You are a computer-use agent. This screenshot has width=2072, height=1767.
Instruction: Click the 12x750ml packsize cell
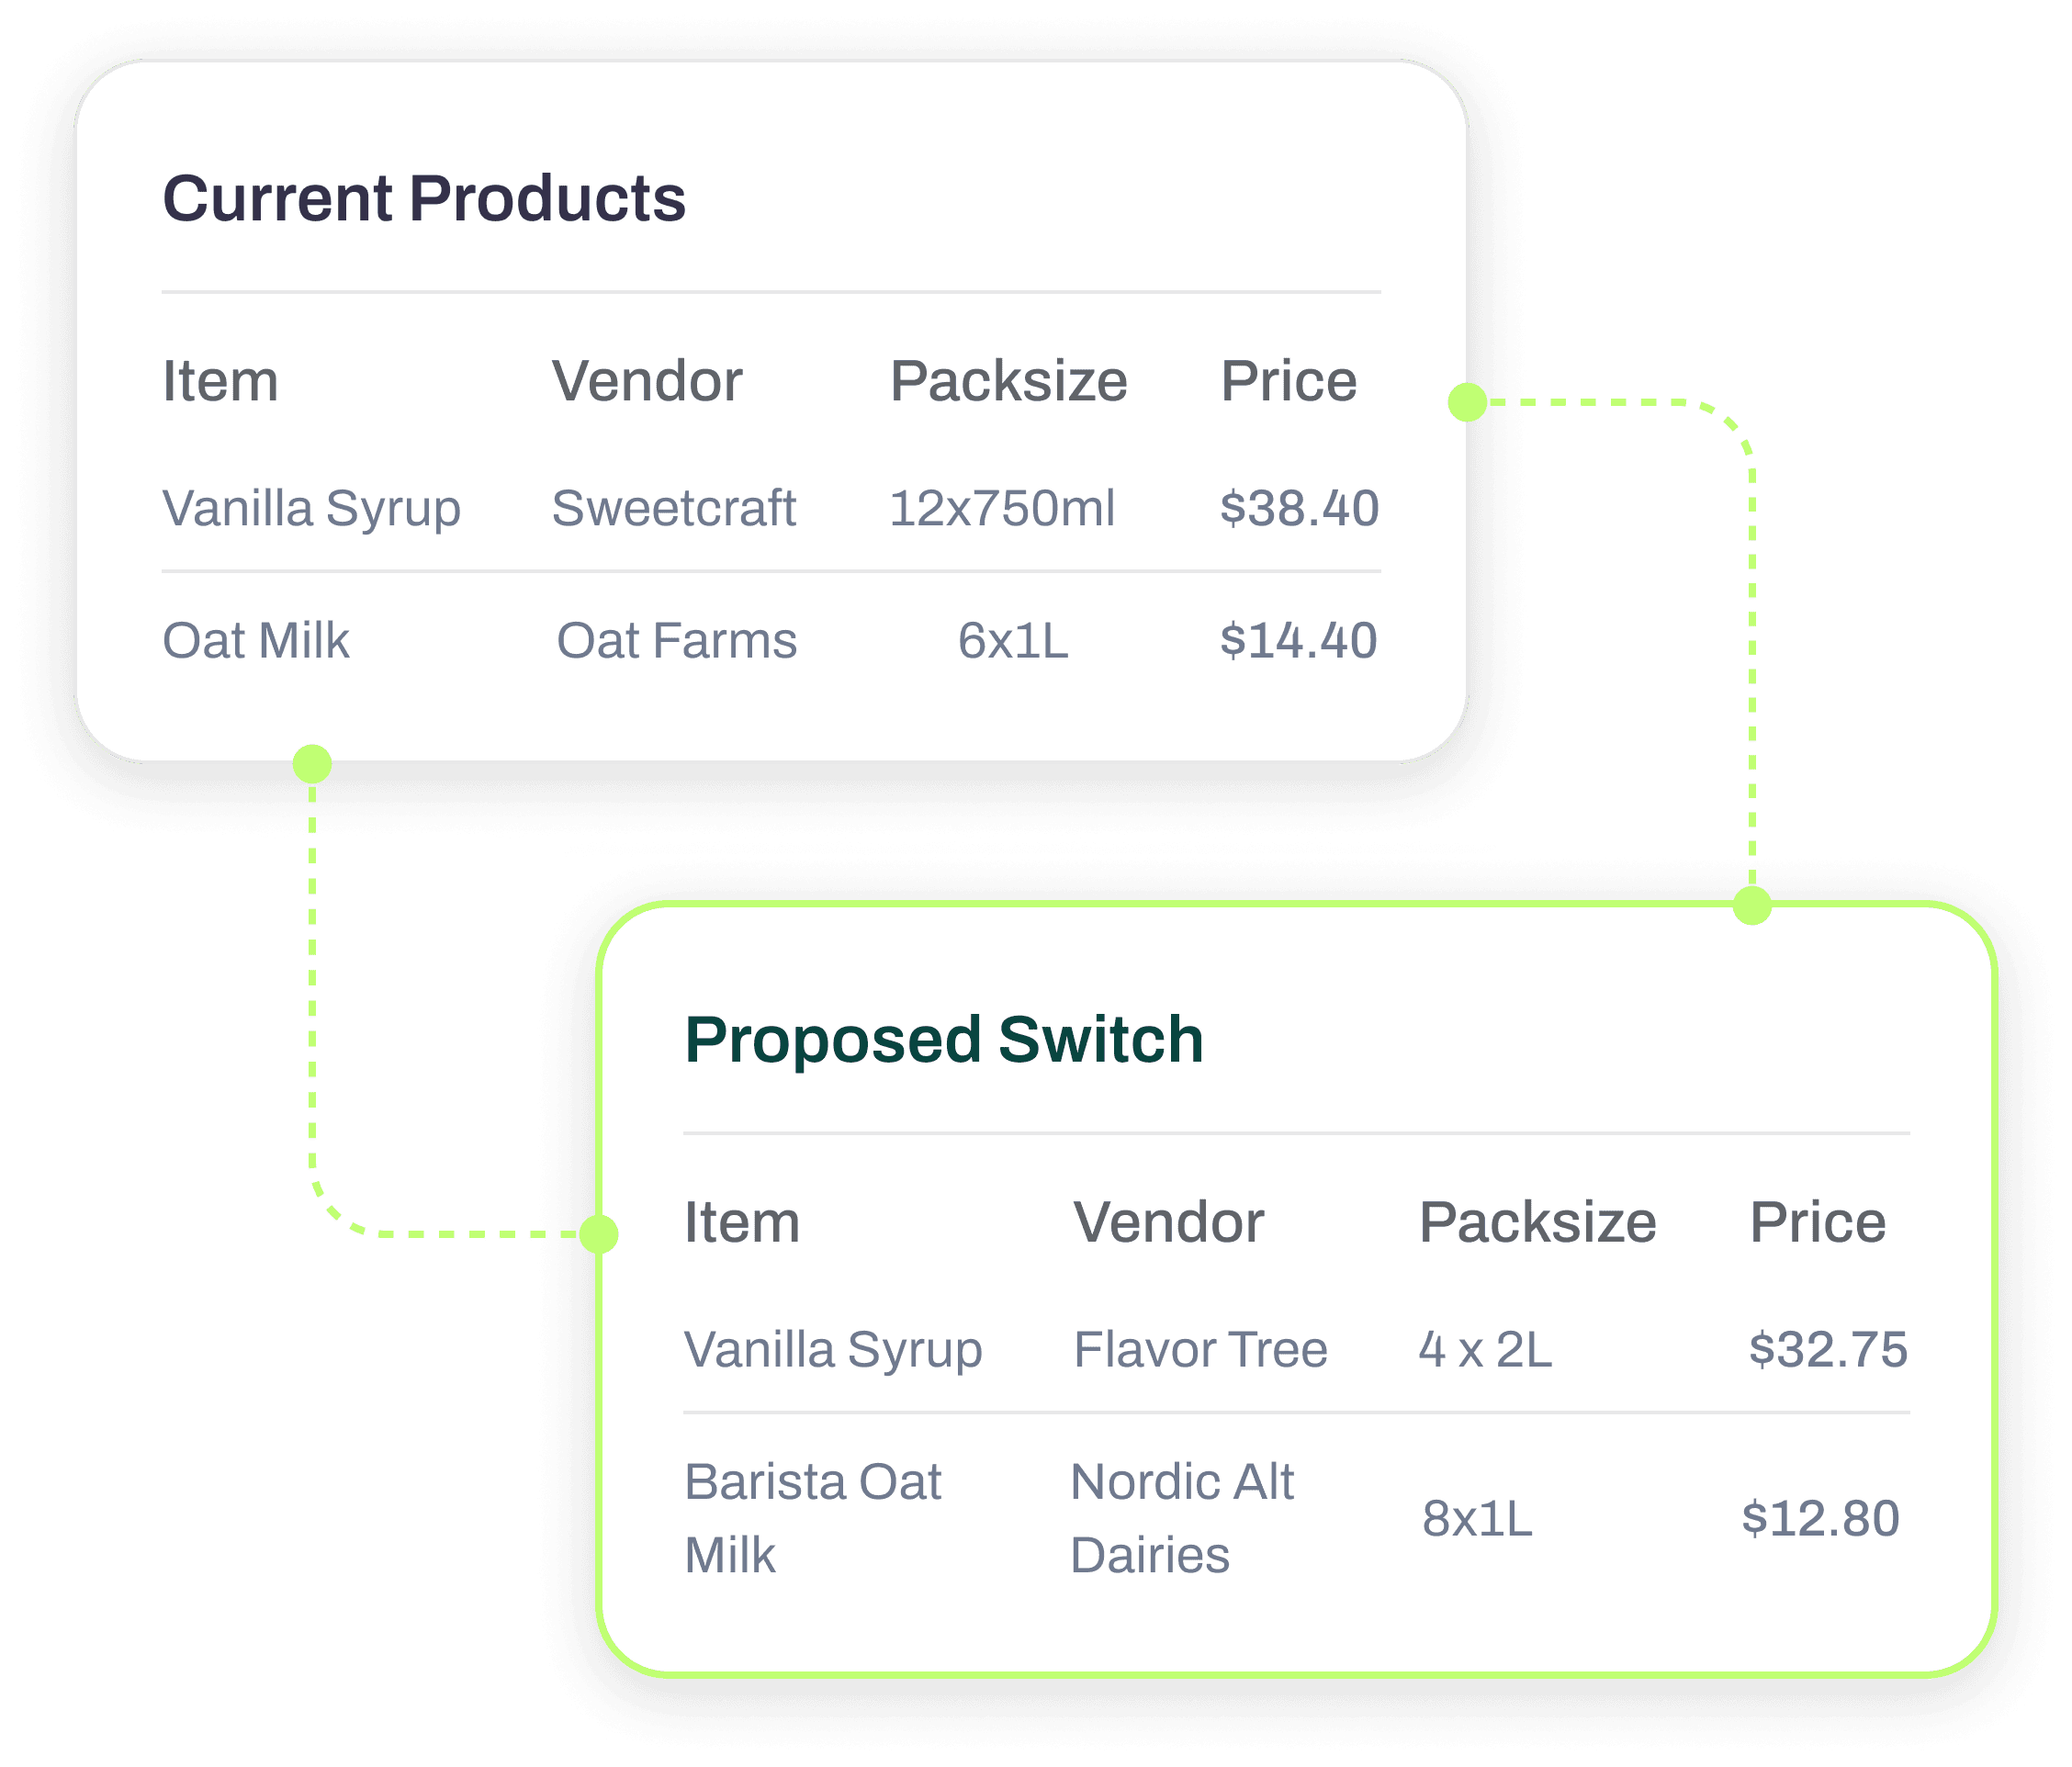pos(1002,508)
